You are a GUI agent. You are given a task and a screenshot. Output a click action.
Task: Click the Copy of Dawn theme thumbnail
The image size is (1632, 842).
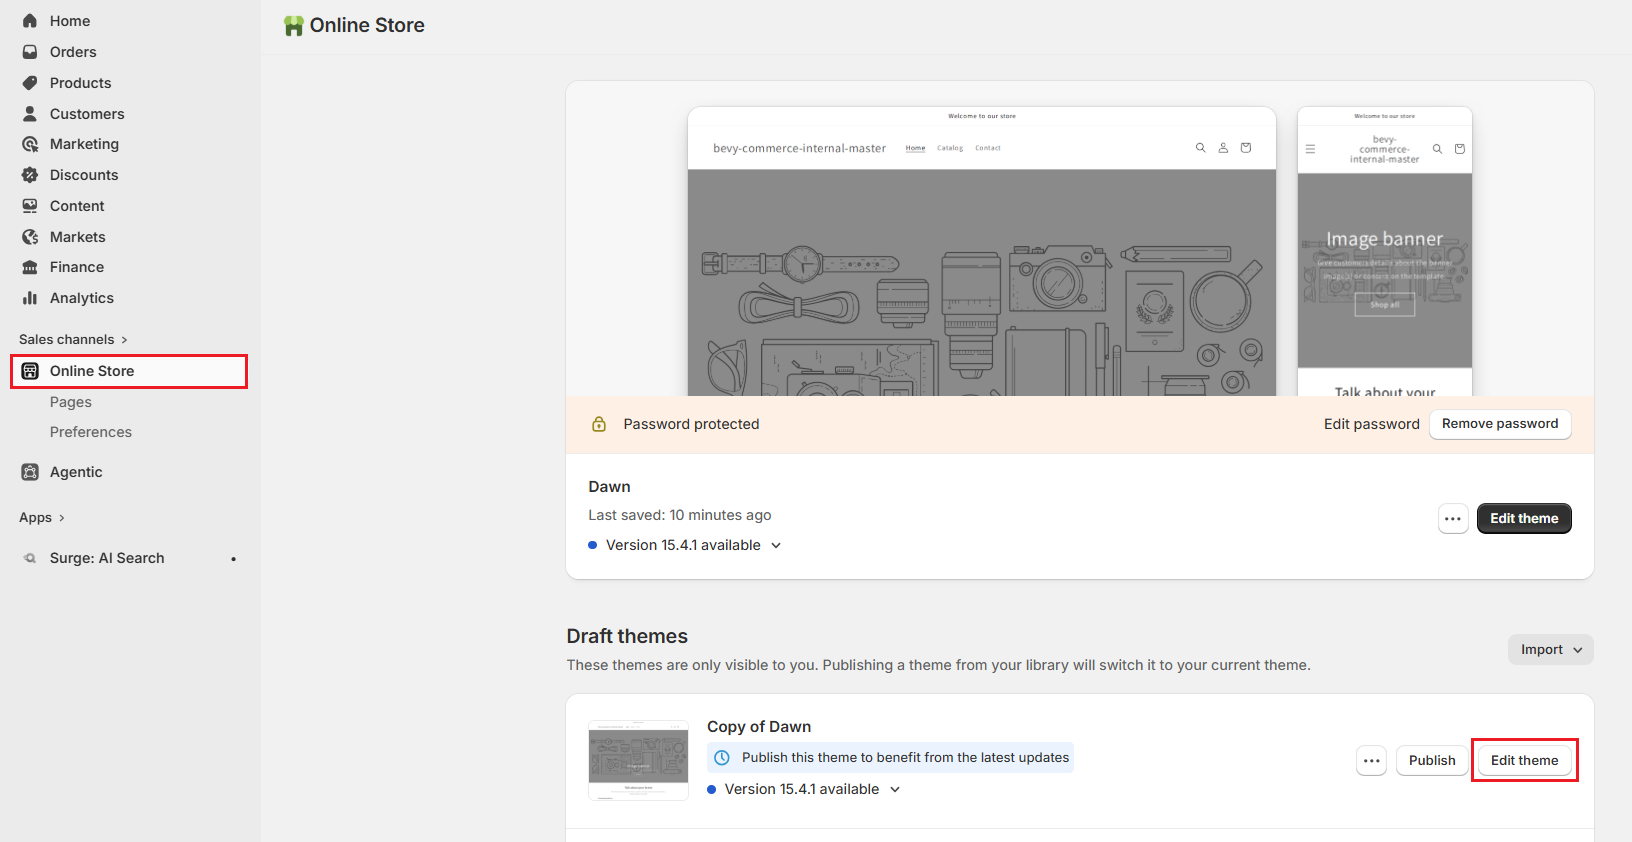point(638,760)
